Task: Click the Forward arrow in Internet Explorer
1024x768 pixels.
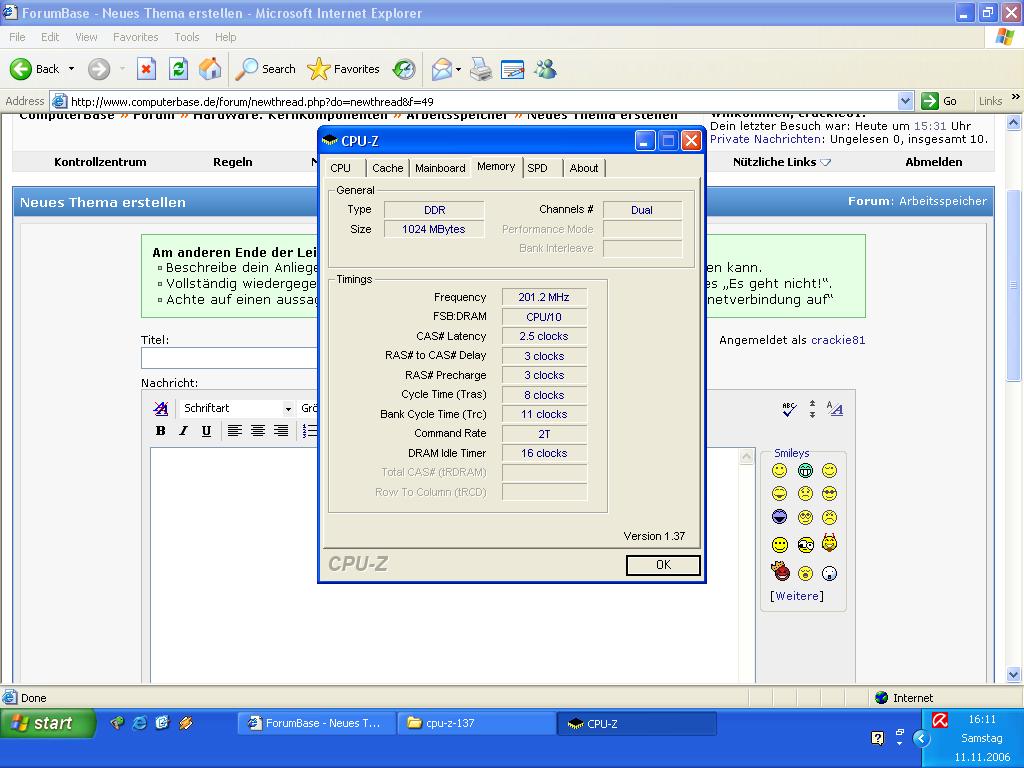Action: [x=99, y=69]
